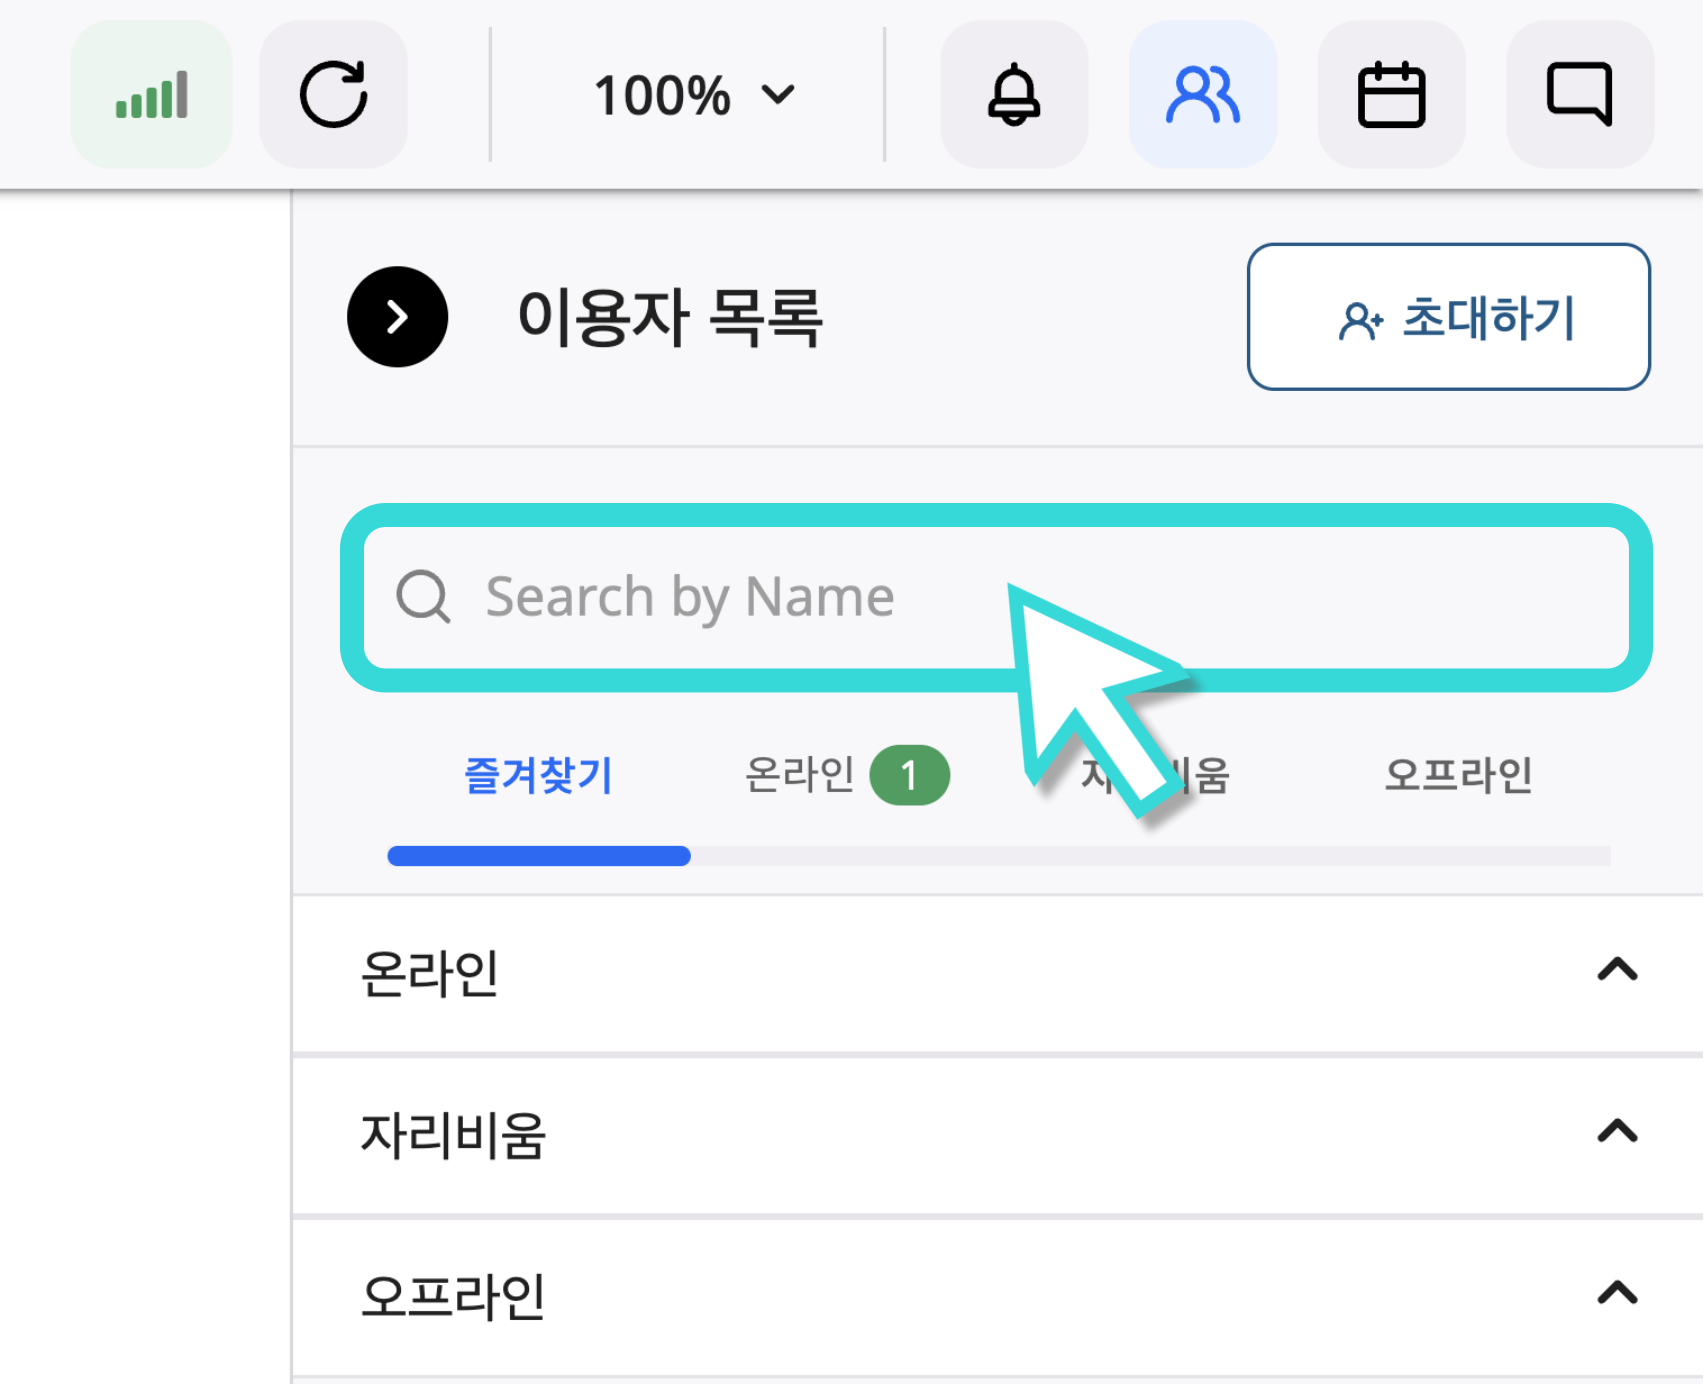Collapse the 오프라인 section
Image resolution: width=1705 pixels, height=1384 pixels.
[x=1616, y=1294]
